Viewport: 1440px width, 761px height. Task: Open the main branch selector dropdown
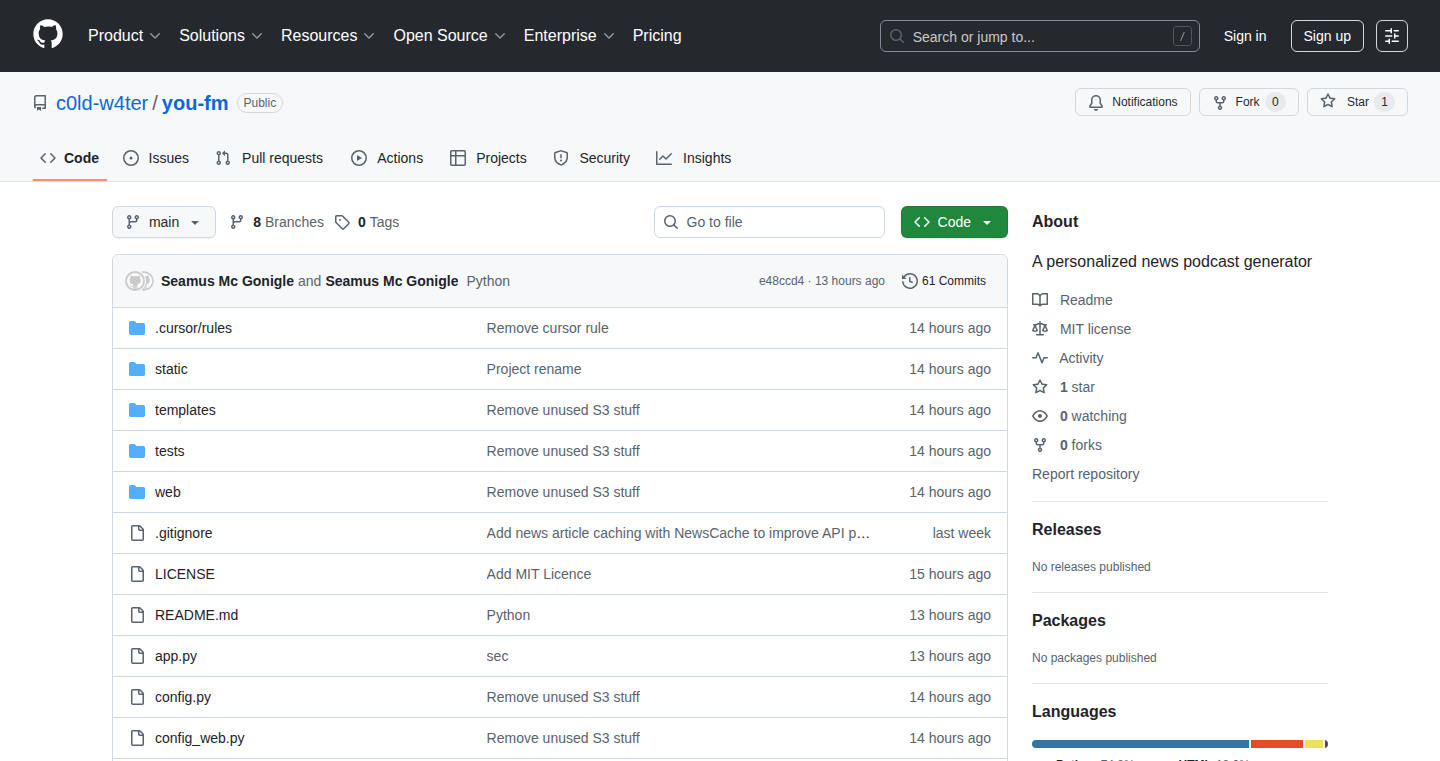click(x=164, y=222)
